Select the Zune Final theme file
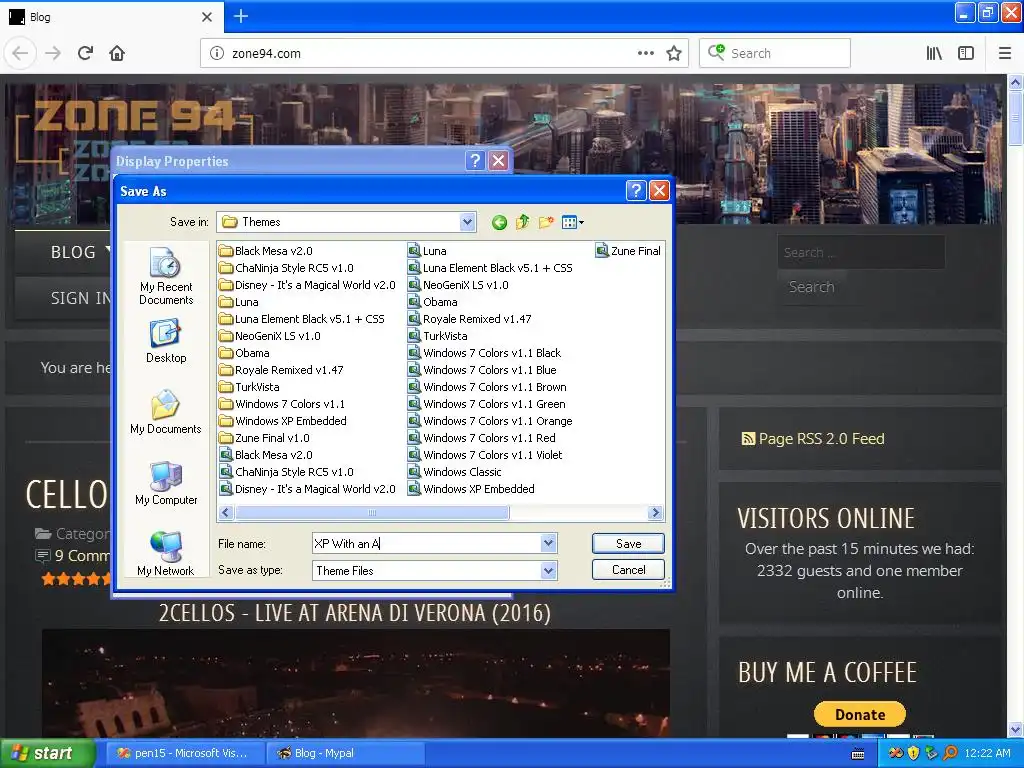 (x=629, y=251)
